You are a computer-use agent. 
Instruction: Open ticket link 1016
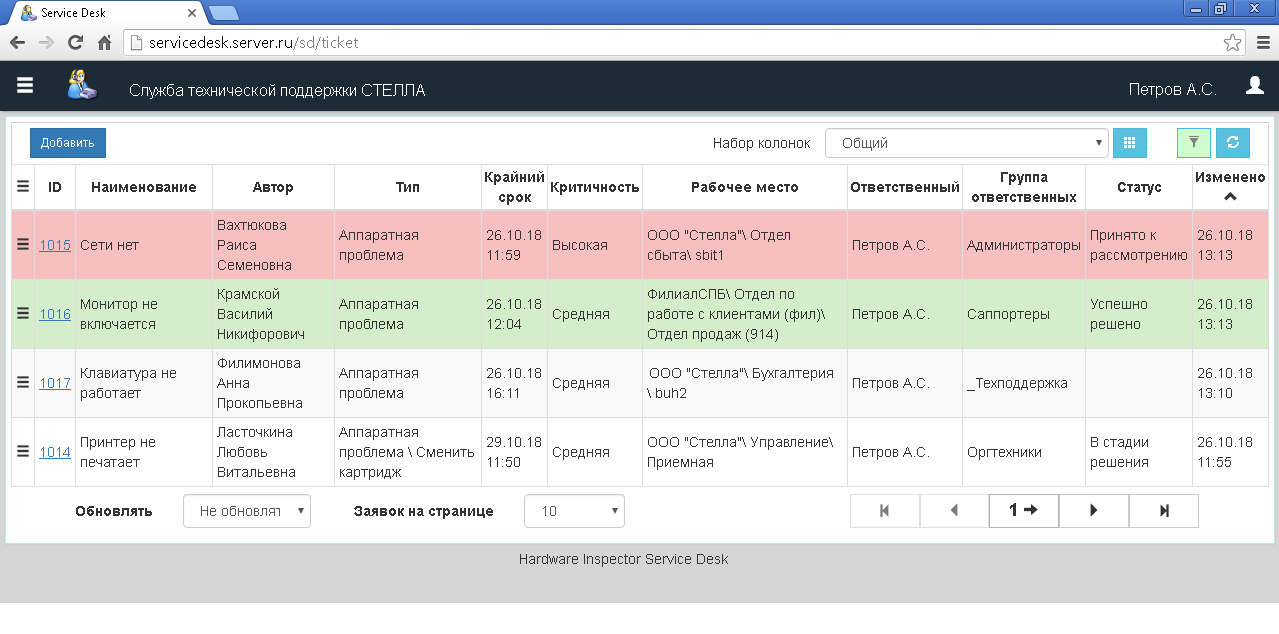point(55,314)
